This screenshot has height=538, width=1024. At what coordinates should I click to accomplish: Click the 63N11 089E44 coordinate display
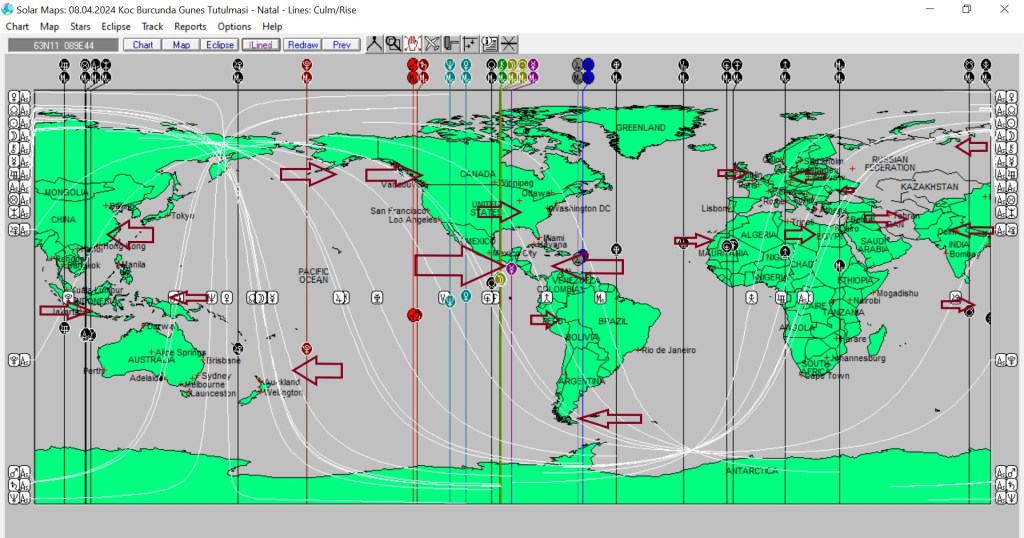pyautogui.click(x=62, y=45)
